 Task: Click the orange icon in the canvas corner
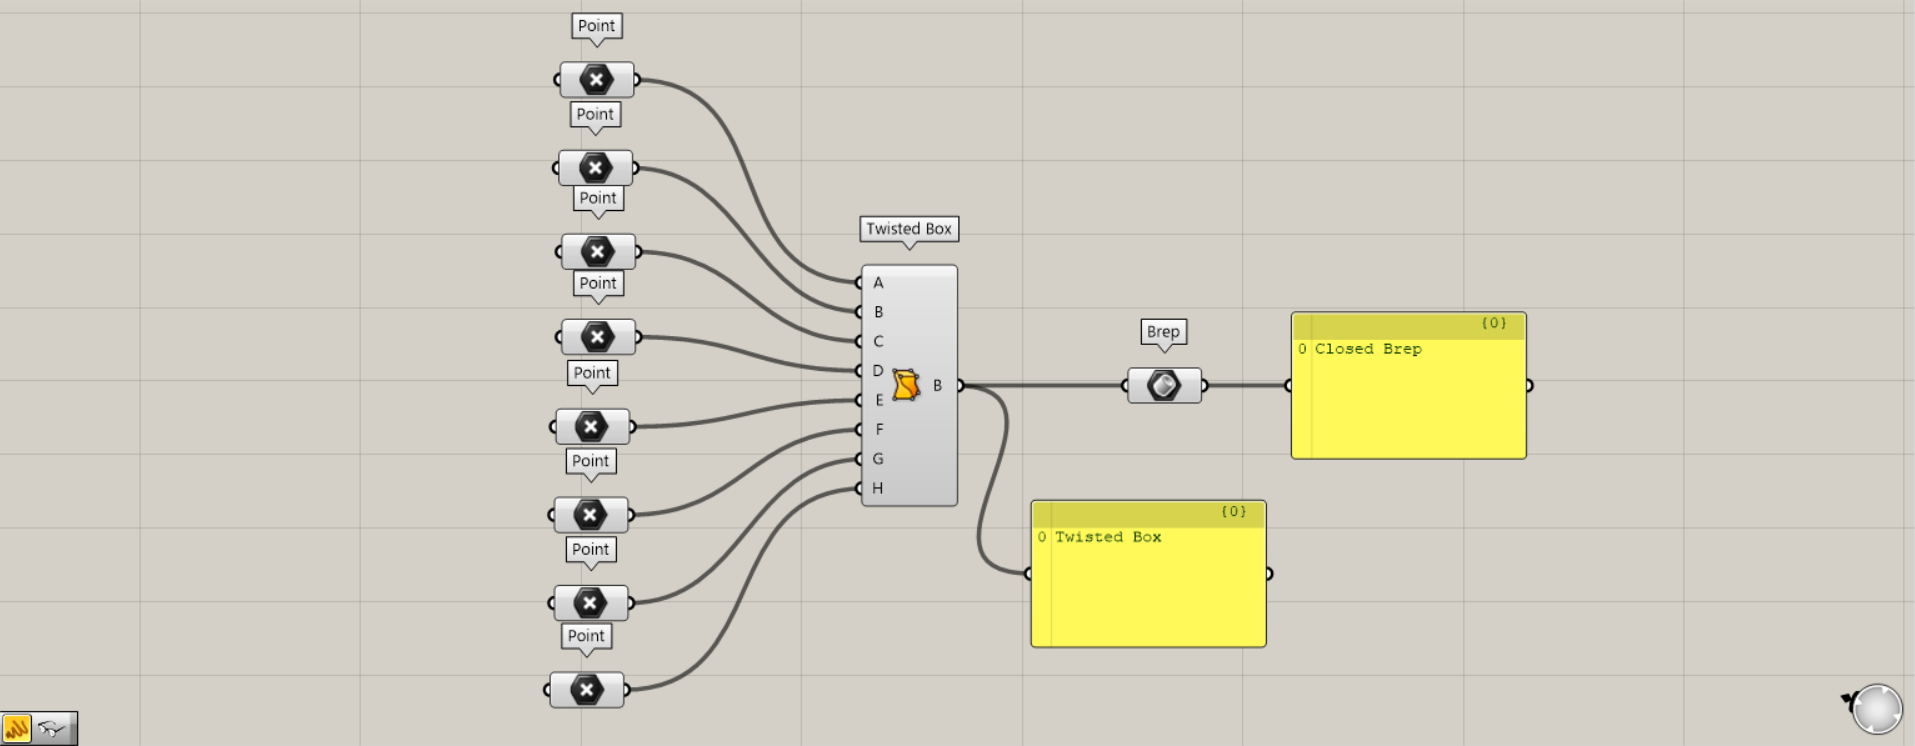pos(17,728)
